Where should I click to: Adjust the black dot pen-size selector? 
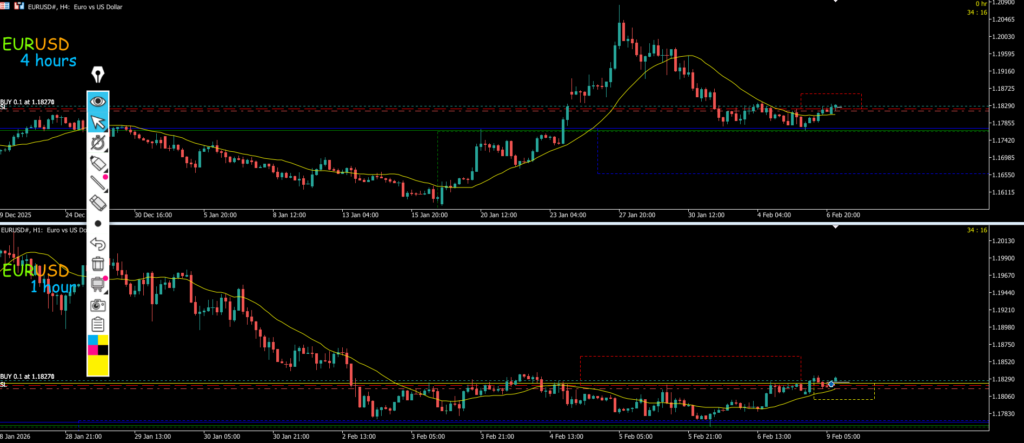tap(98, 223)
